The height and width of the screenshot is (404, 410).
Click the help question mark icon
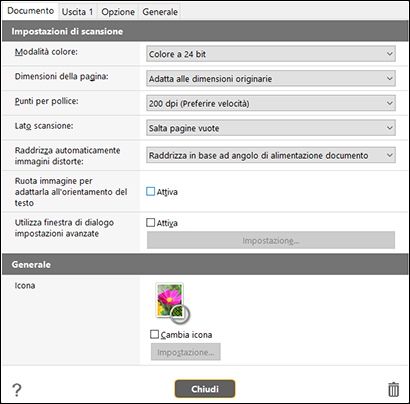16,389
